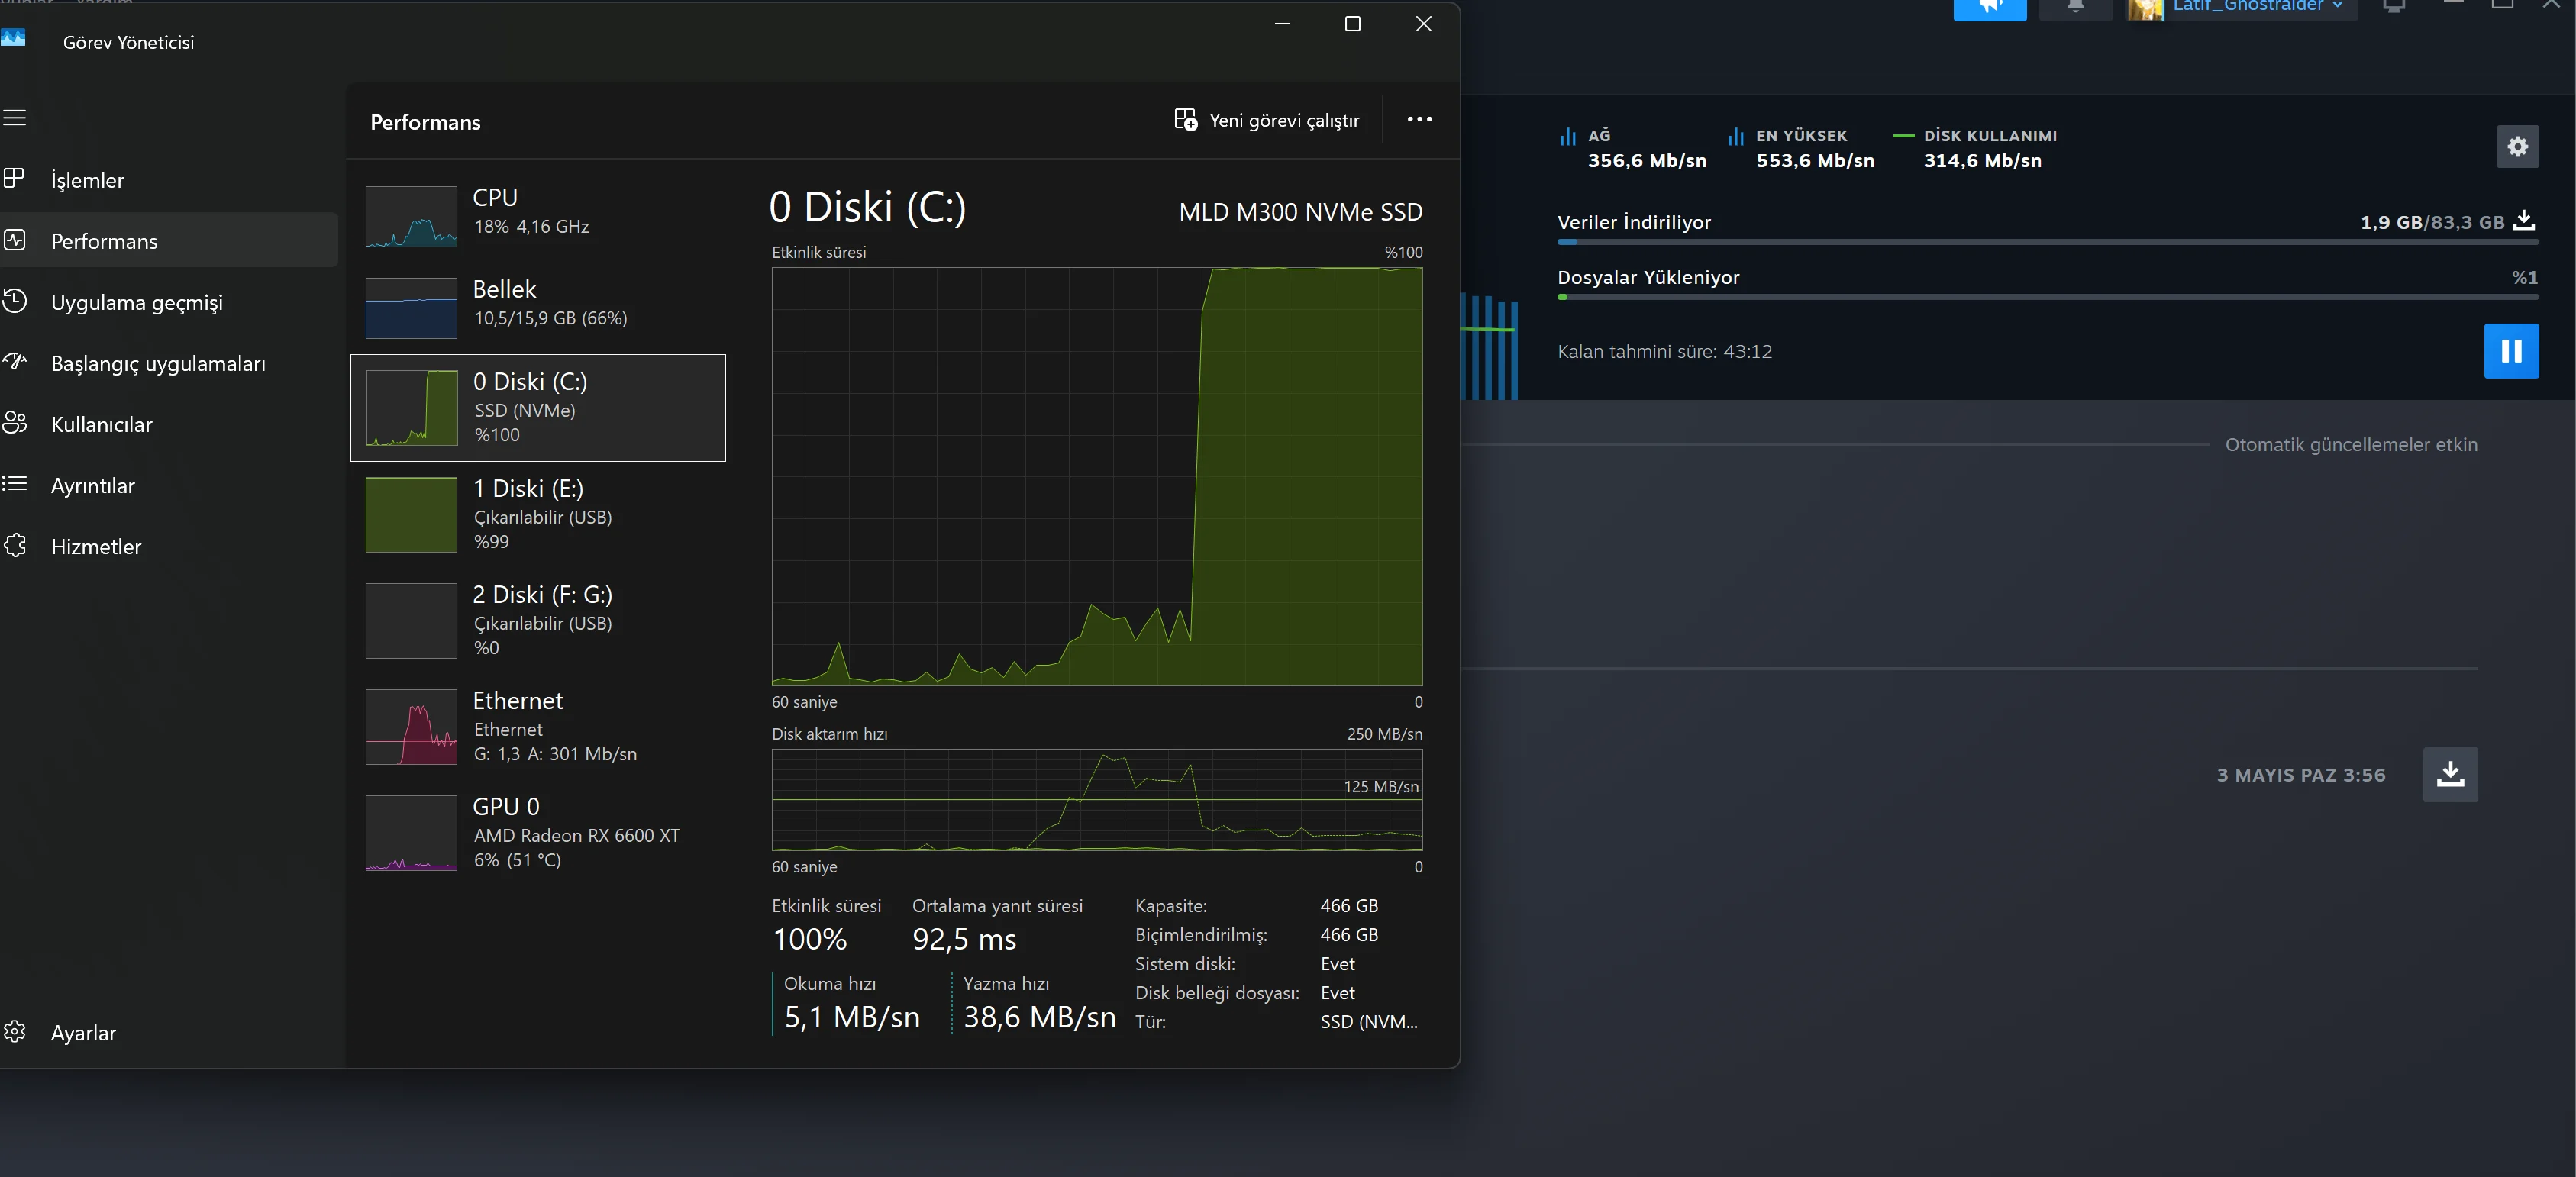Select the Ethernet network item
This screenshot has height=1177, width=2576.
(x=537, y=726)
